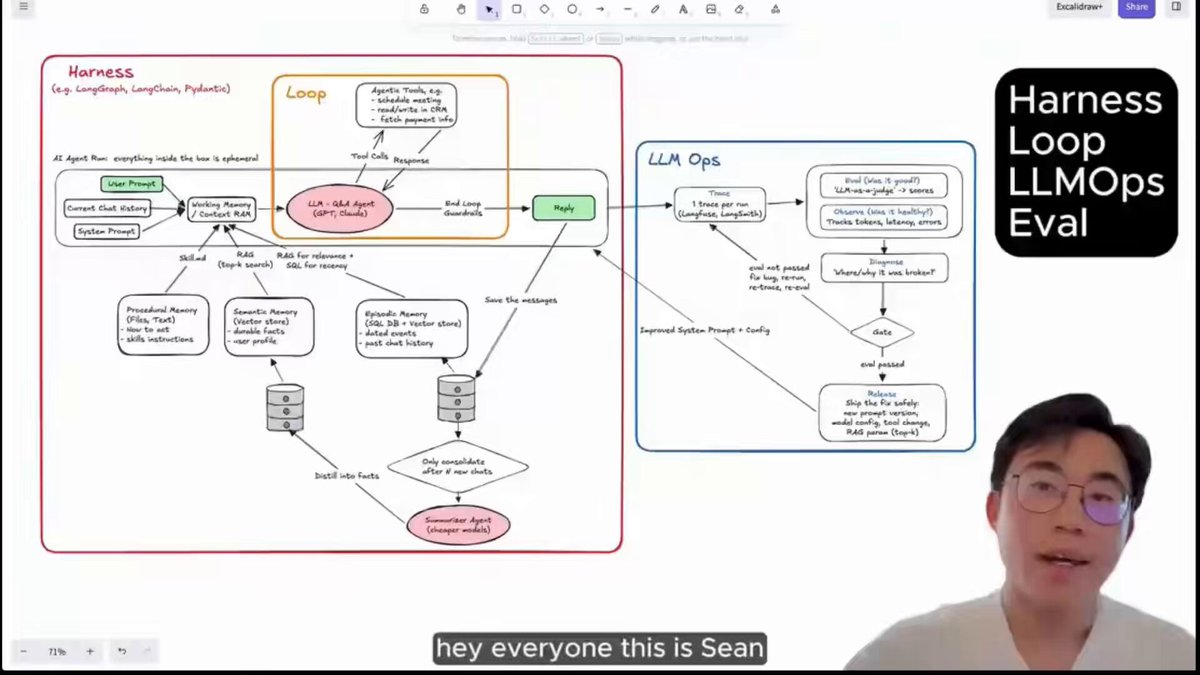This screenshot has height=675, width=1200.
Task: Select the Eval (Was it good?) box
Action: (885, 185)
